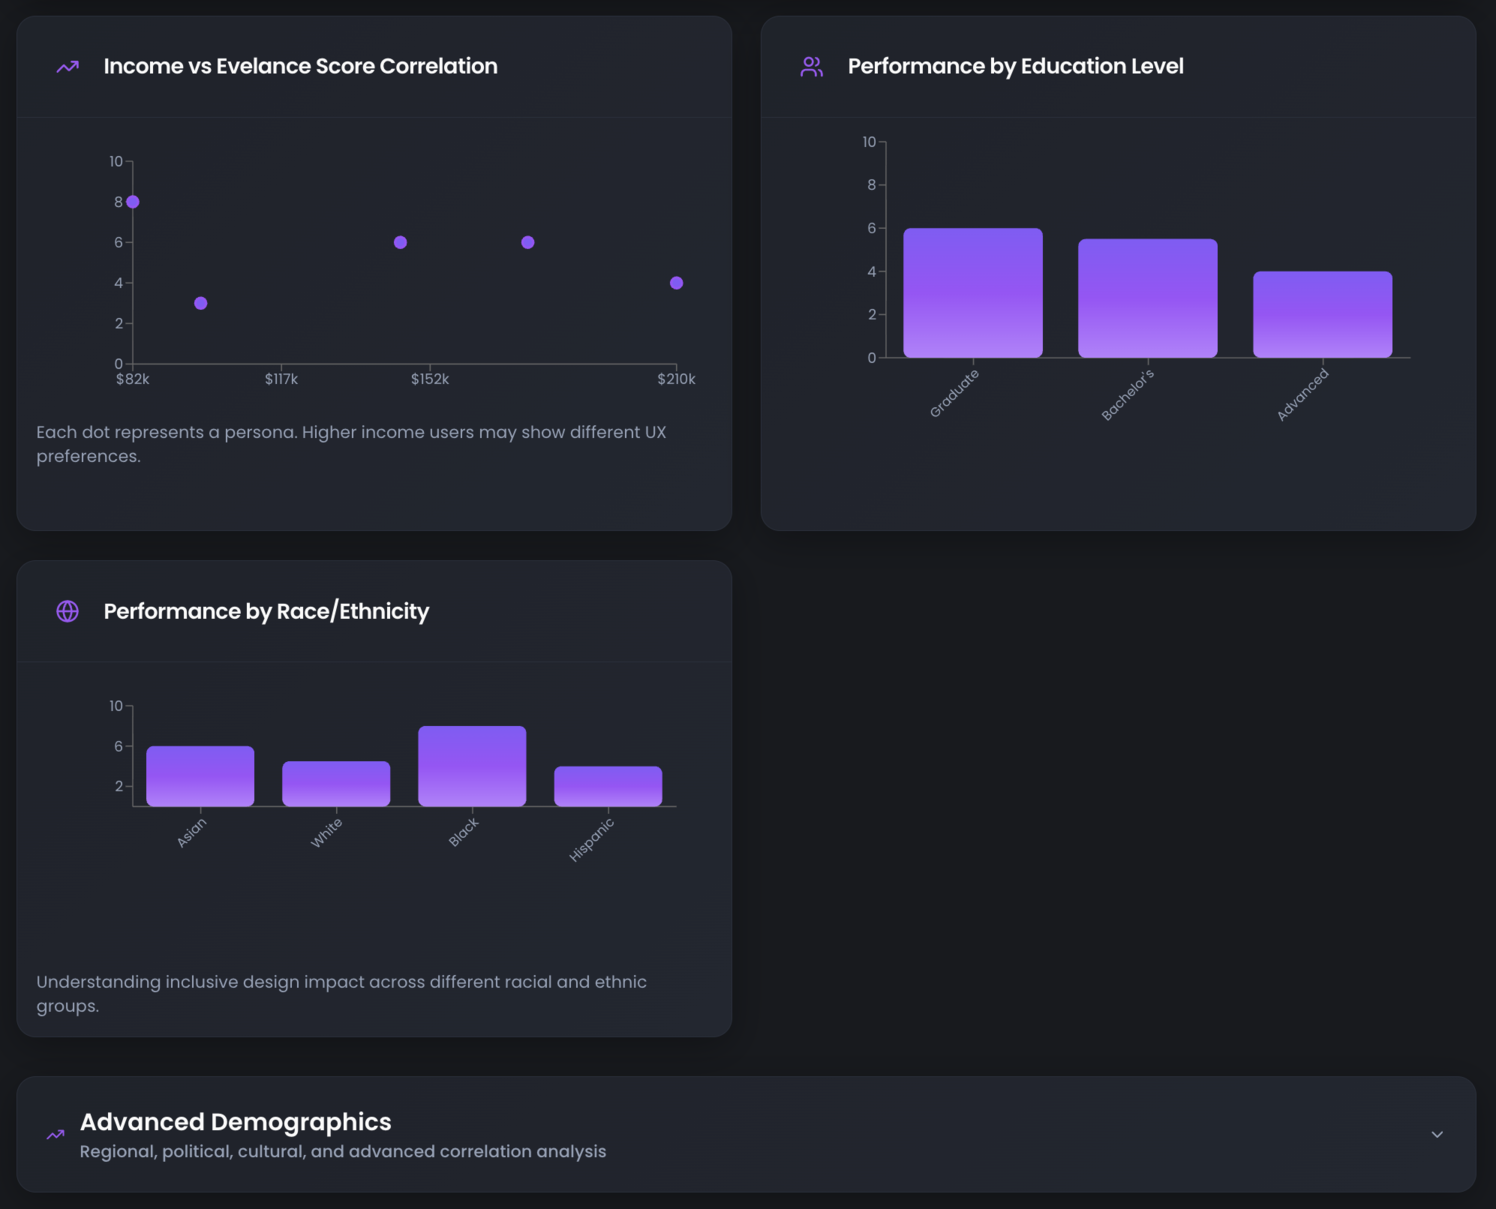This screenshot has height=1209, width=1496.
Task: Click the Advanced Demographics subtitle about regional analysis
Action: coord(342,1152)
